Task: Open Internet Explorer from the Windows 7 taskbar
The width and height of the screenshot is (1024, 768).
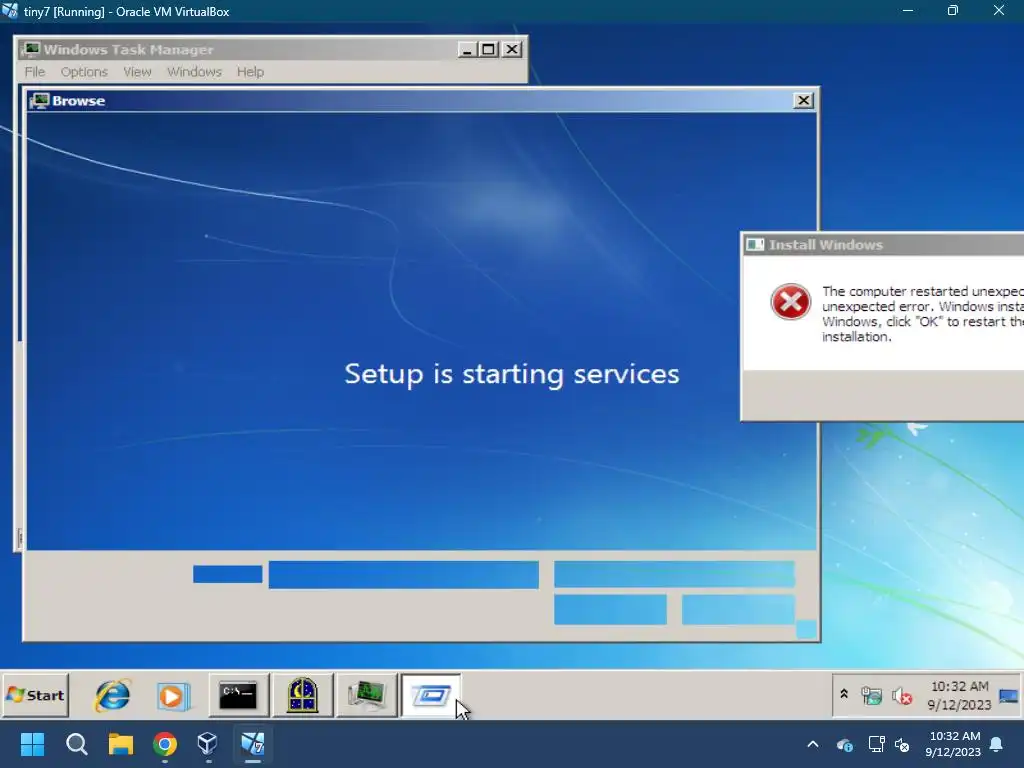Action: click(x=112, y=696)
